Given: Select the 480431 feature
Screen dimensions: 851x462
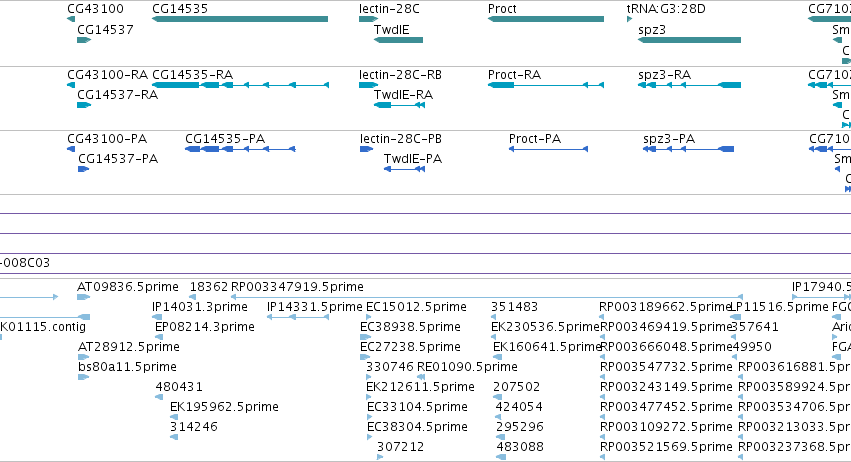Looking at the screenshot, I should click(159, 397).
